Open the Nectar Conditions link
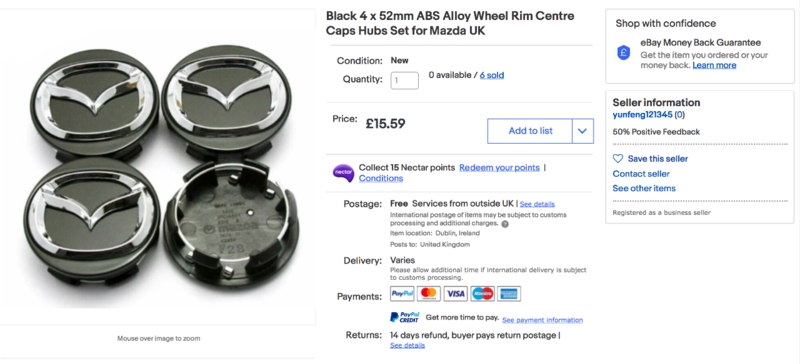Image resolution: width=800 pixels, height=364 pixels. [381, 178]
